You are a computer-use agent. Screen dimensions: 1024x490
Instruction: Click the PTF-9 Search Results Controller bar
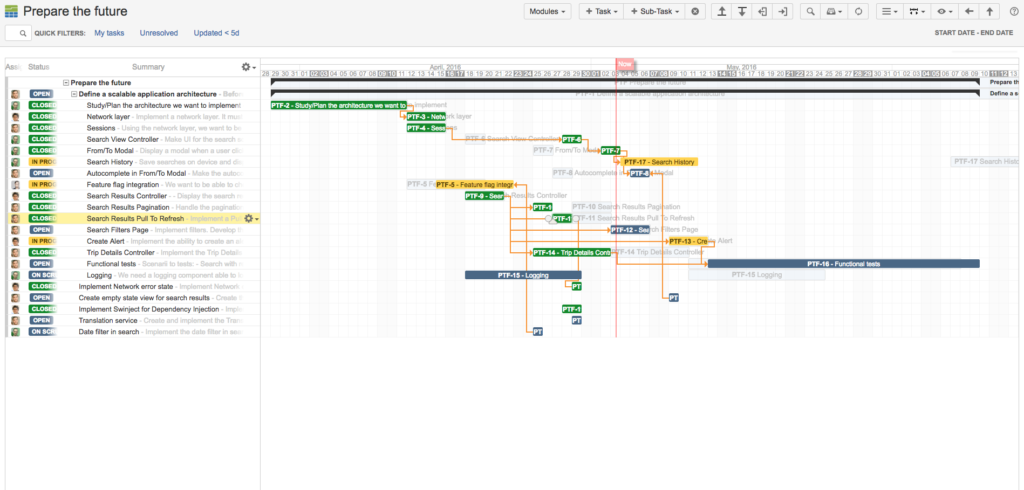pos(485,196)
